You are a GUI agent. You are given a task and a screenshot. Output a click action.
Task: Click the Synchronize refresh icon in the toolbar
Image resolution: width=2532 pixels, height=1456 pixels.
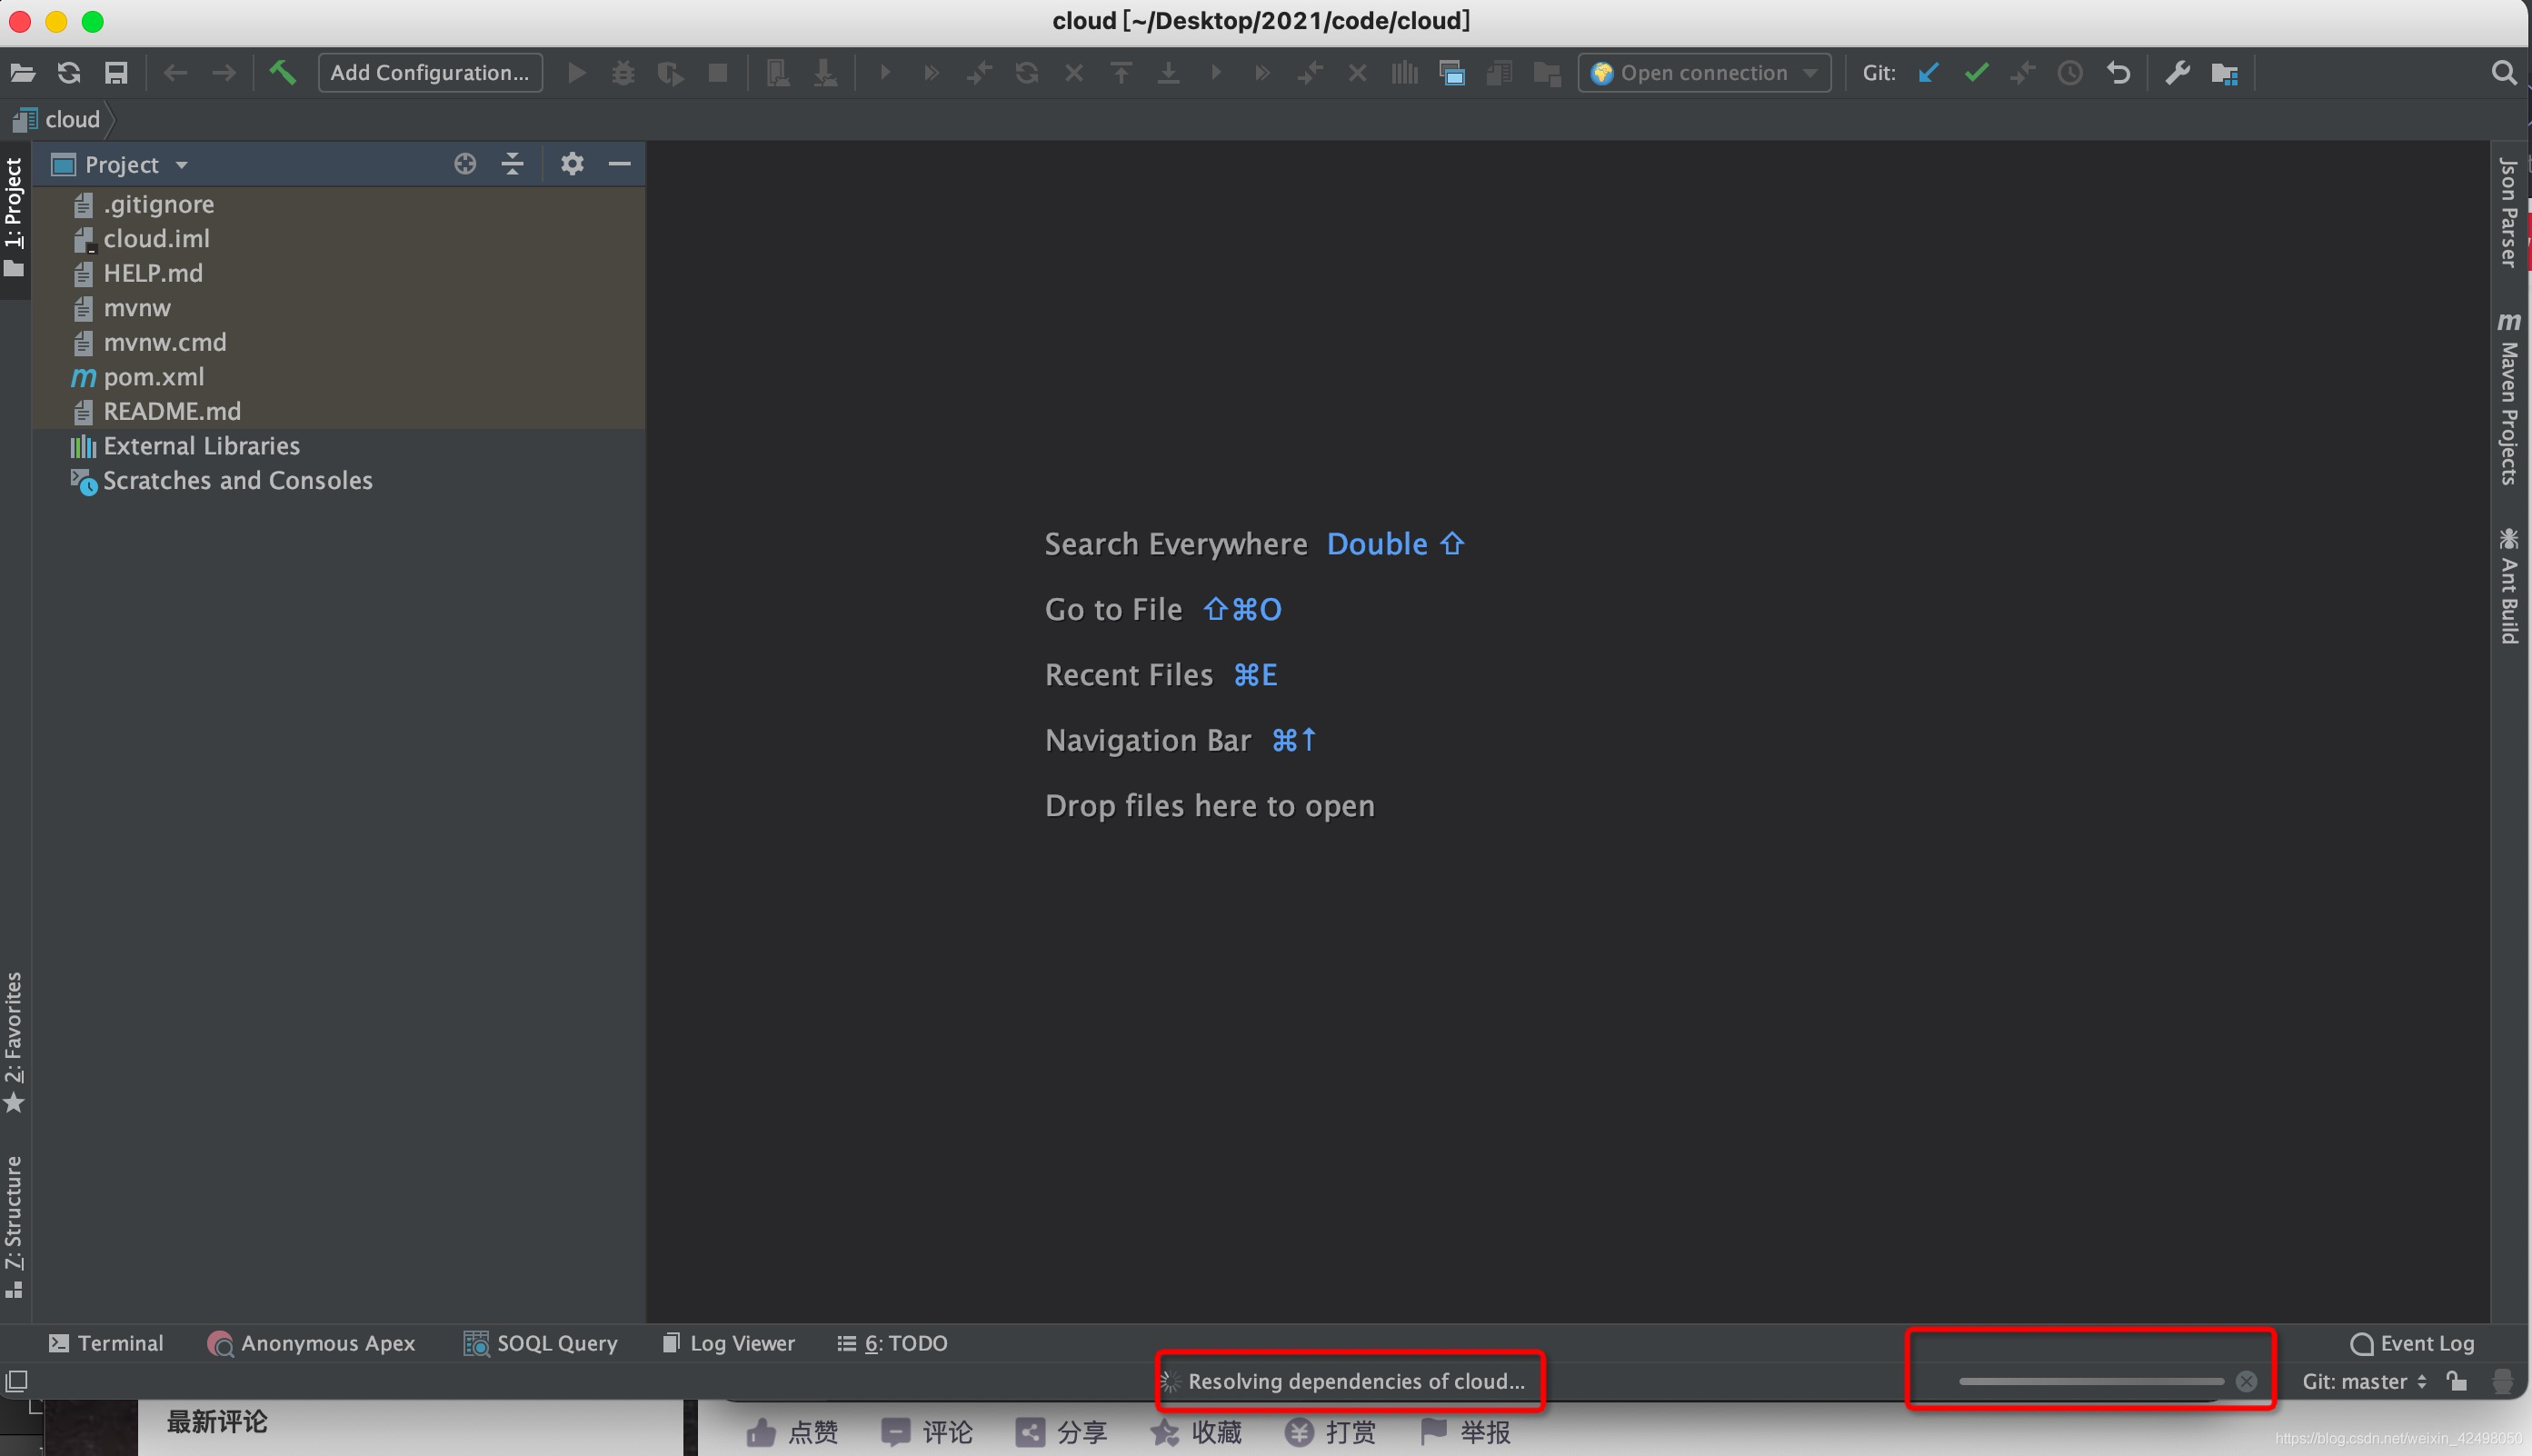[x=68, y=72]
